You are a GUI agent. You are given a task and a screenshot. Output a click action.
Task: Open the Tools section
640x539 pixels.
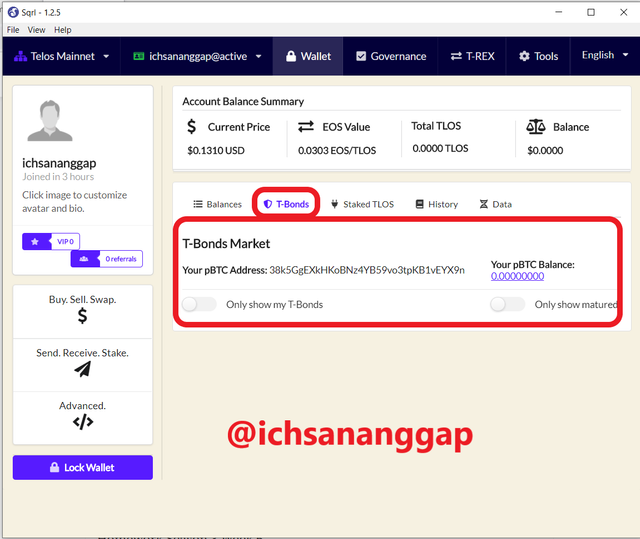coord(538,56)
